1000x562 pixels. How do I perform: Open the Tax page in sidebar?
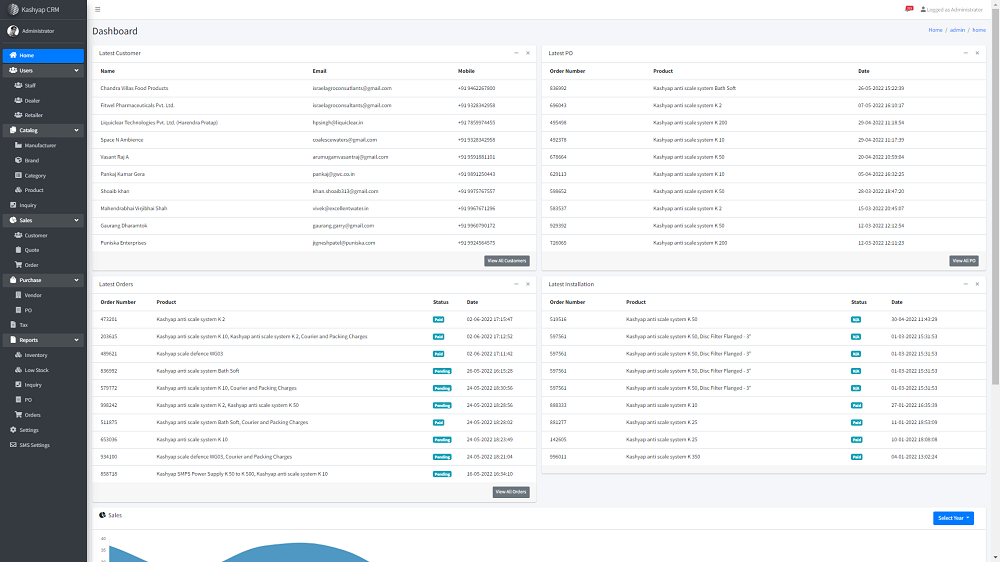tap(24, 325)
